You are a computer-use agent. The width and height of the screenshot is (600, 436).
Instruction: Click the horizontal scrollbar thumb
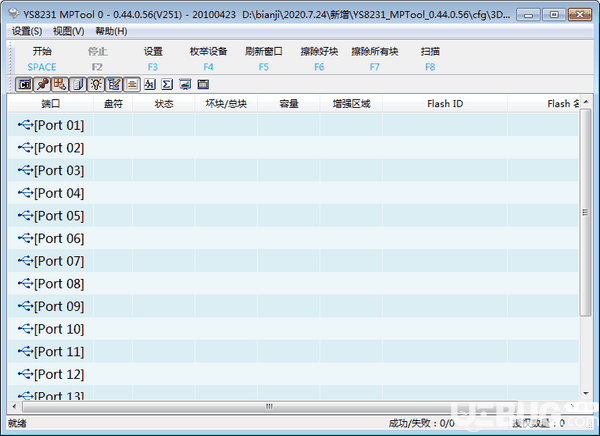(x=270, y=406)
